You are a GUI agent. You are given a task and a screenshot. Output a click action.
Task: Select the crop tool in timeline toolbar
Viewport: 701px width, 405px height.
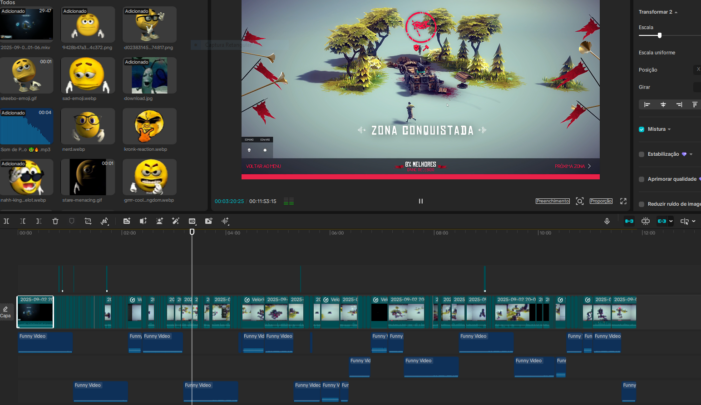click(87, 221)
